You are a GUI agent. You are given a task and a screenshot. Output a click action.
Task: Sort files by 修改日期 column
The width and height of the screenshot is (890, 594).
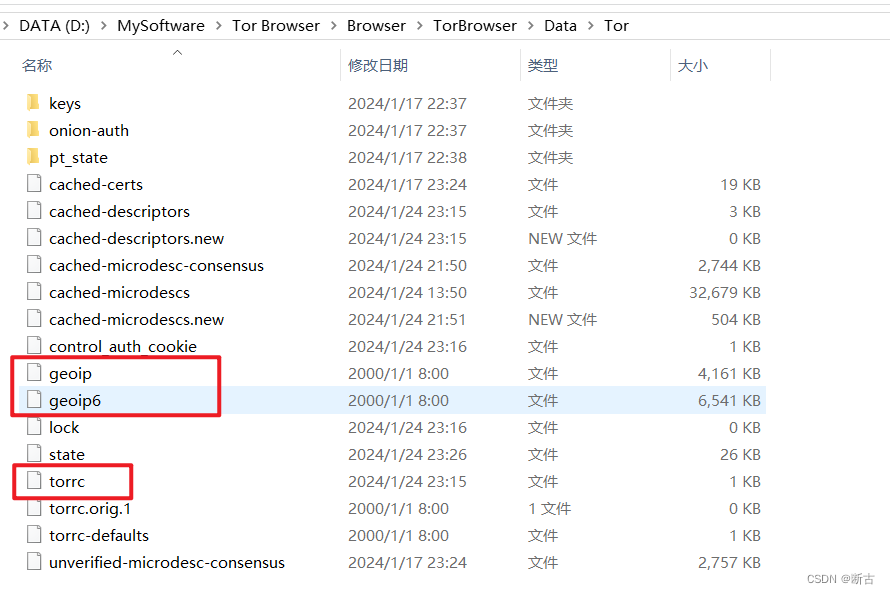point(380,64)
